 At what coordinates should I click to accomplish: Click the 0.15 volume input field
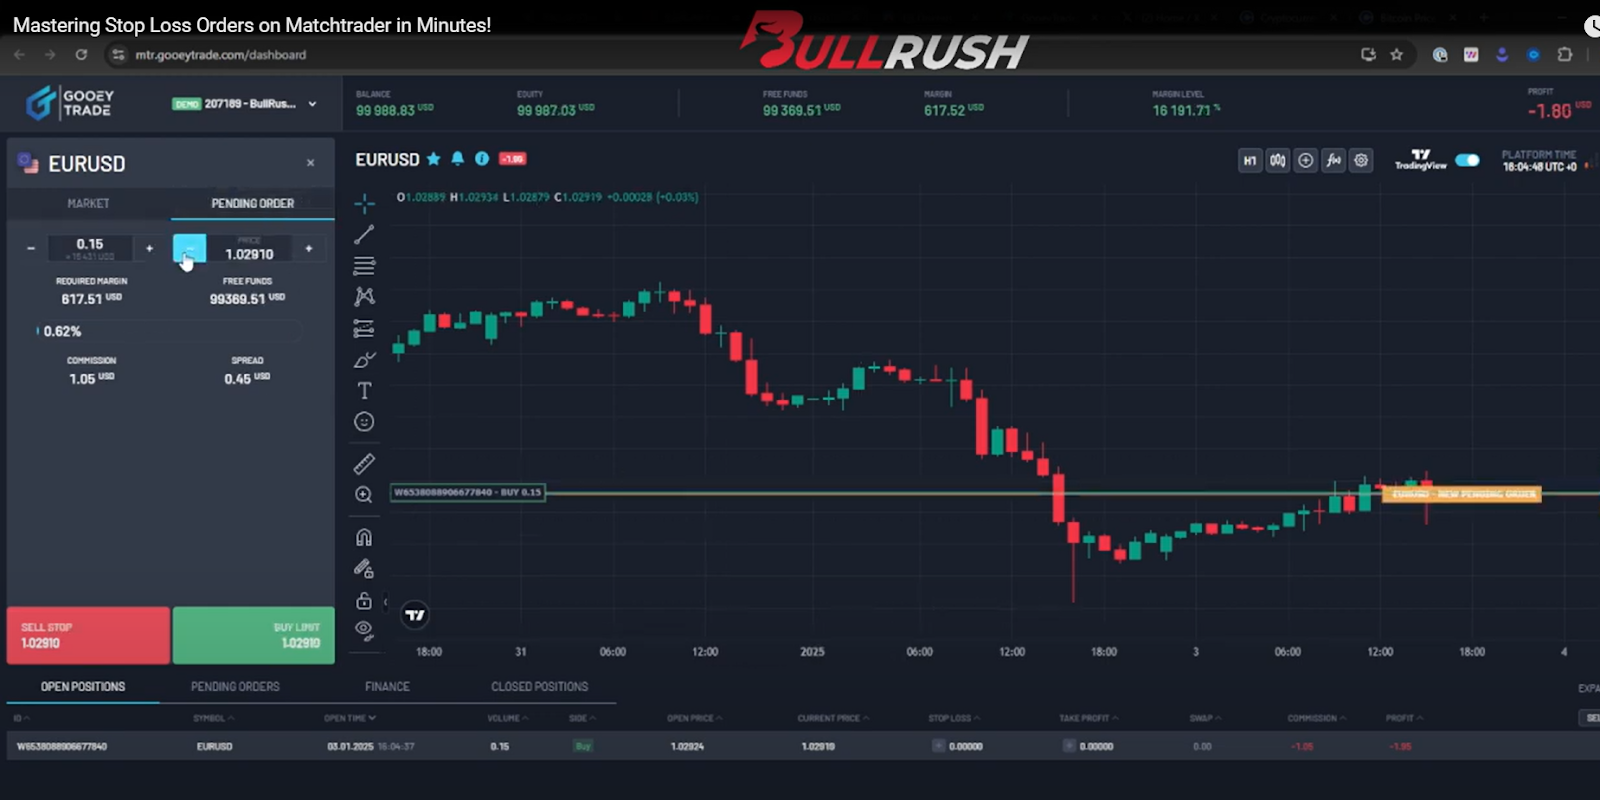coord(90,248)
